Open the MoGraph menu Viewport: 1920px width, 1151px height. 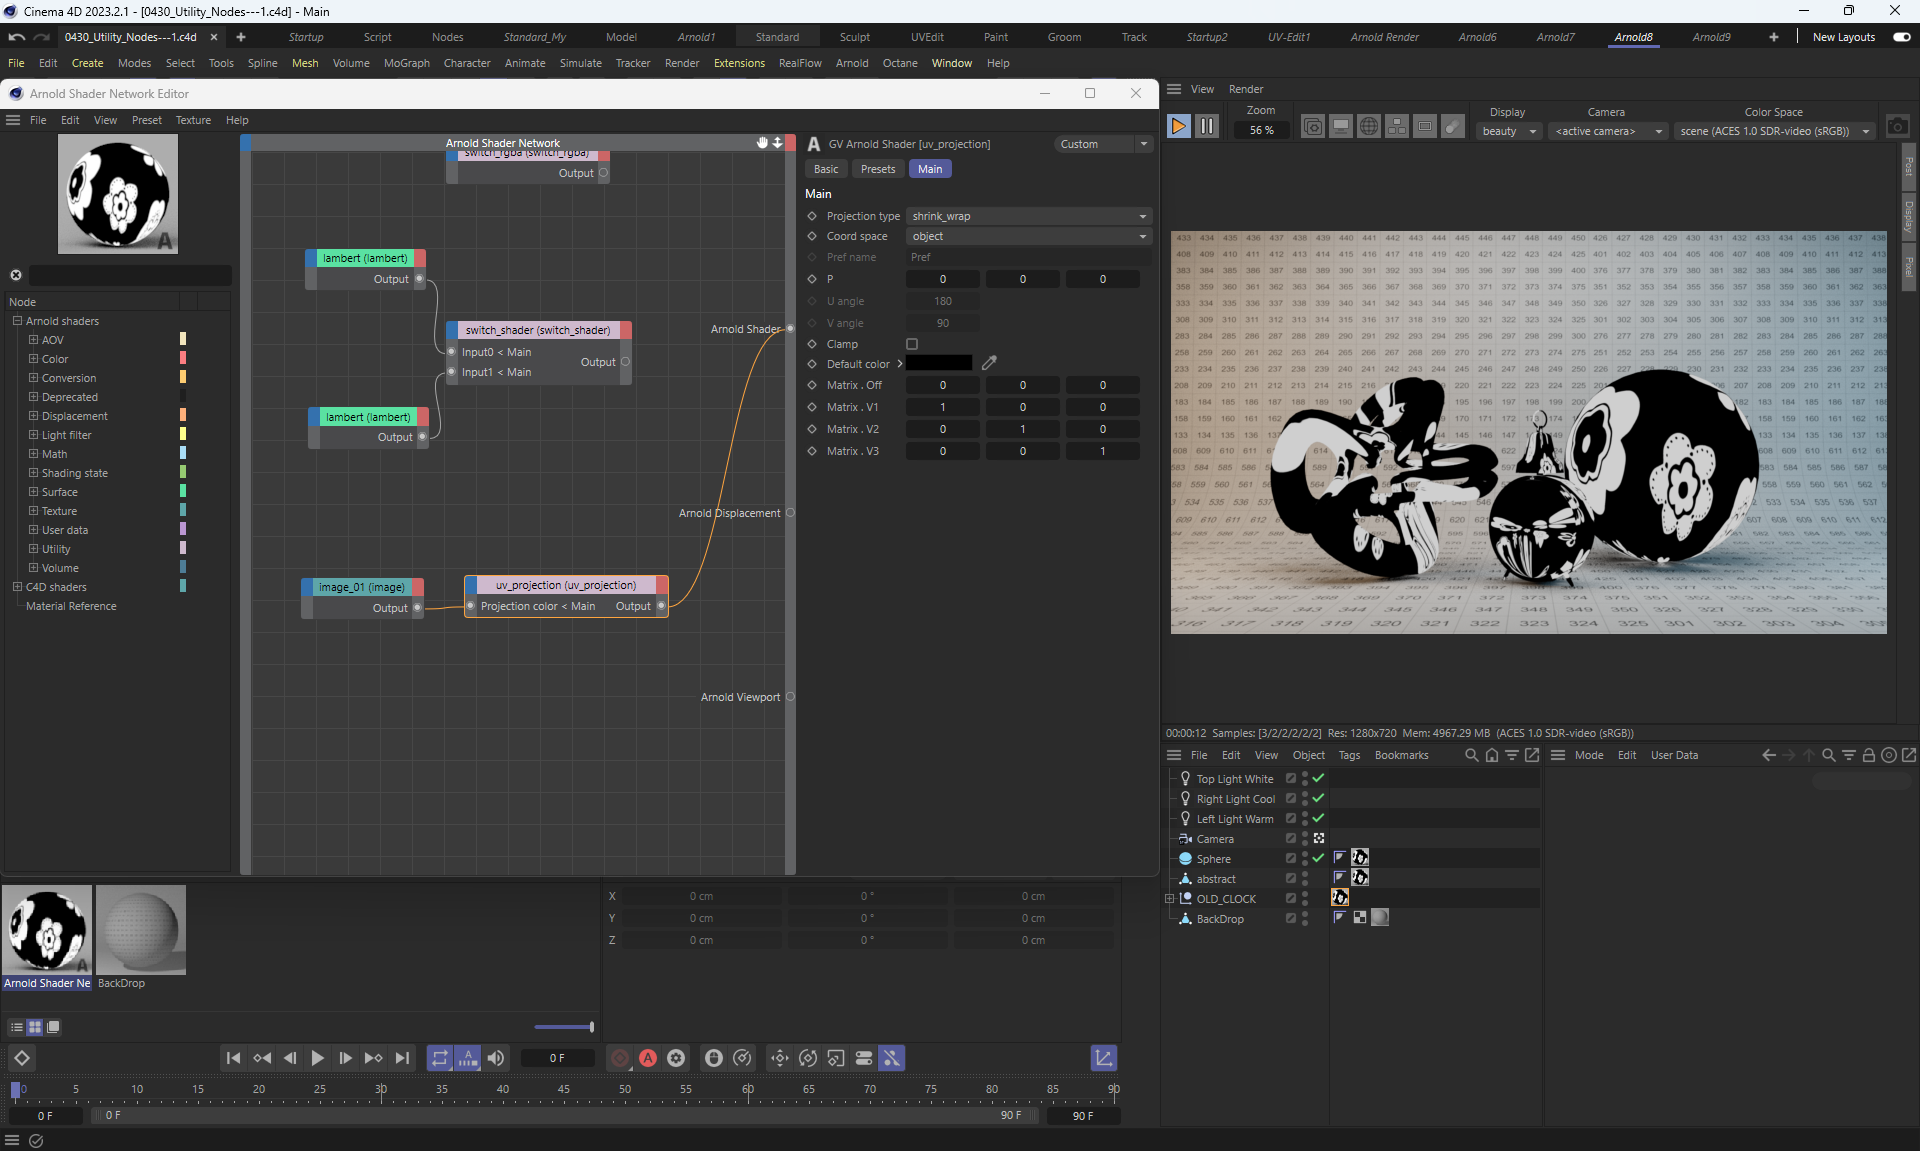pos(406,63)
